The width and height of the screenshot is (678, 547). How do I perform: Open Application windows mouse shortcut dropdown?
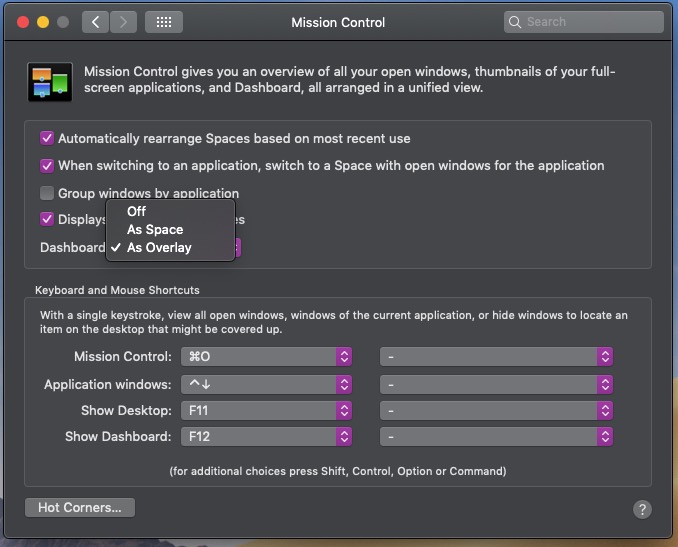[x=496, y=384]
